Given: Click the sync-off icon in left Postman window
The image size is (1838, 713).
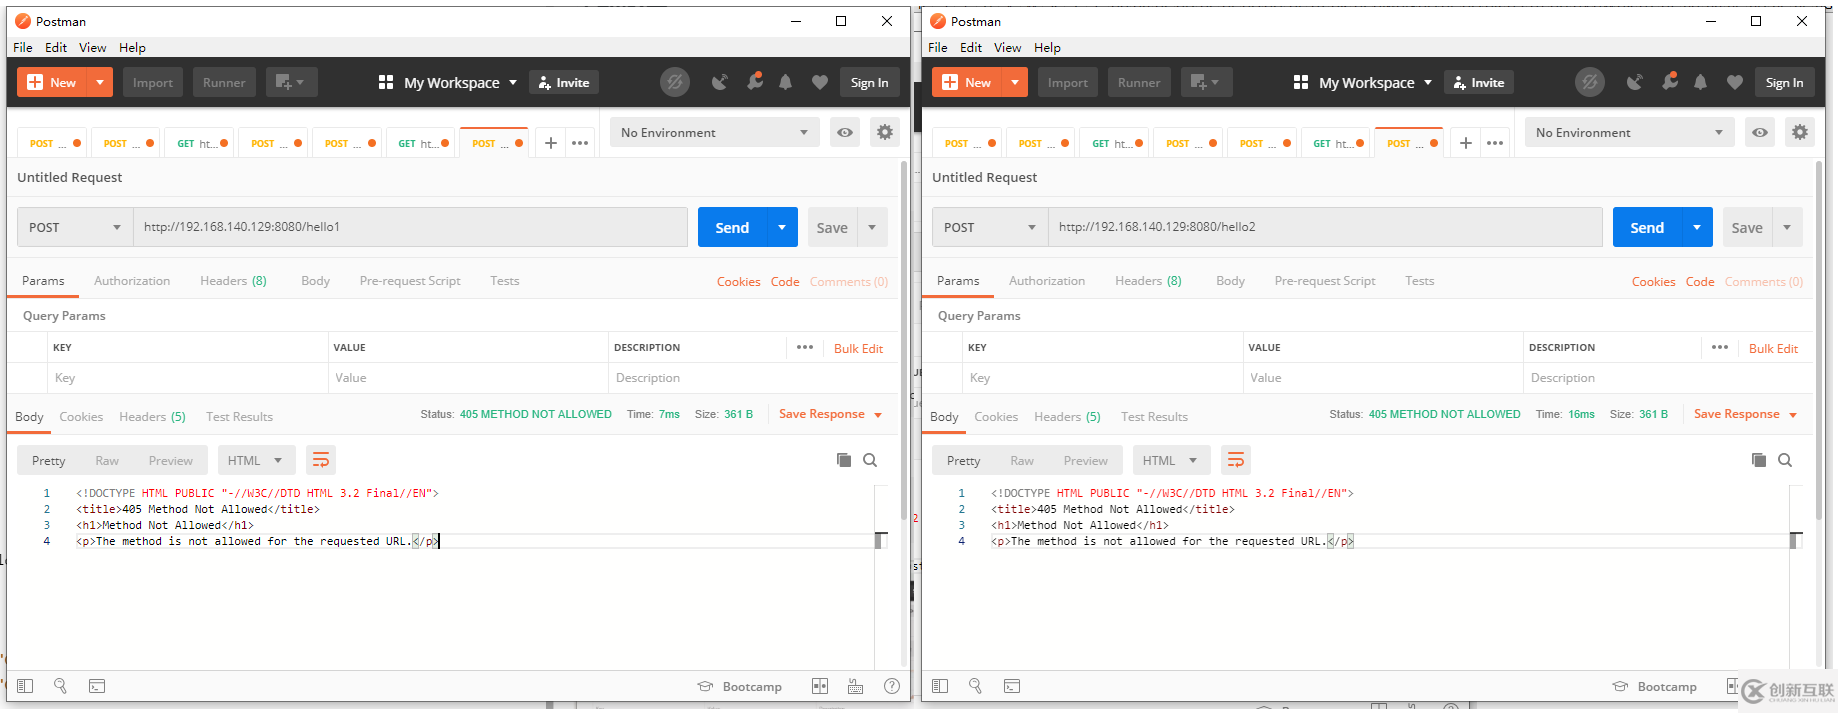Looking at the screenshot, I should [x=675, y=82].
